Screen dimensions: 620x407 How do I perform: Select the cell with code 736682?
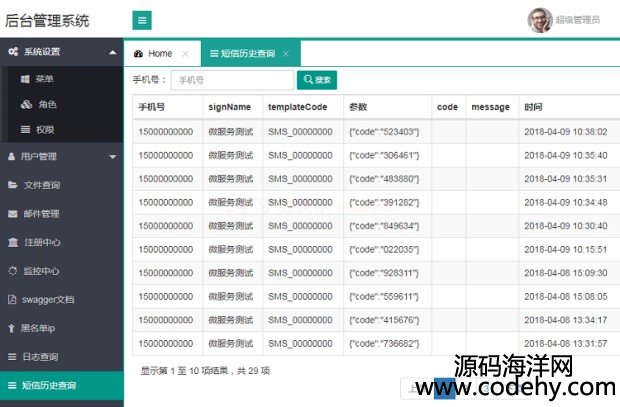pos(387,344)
